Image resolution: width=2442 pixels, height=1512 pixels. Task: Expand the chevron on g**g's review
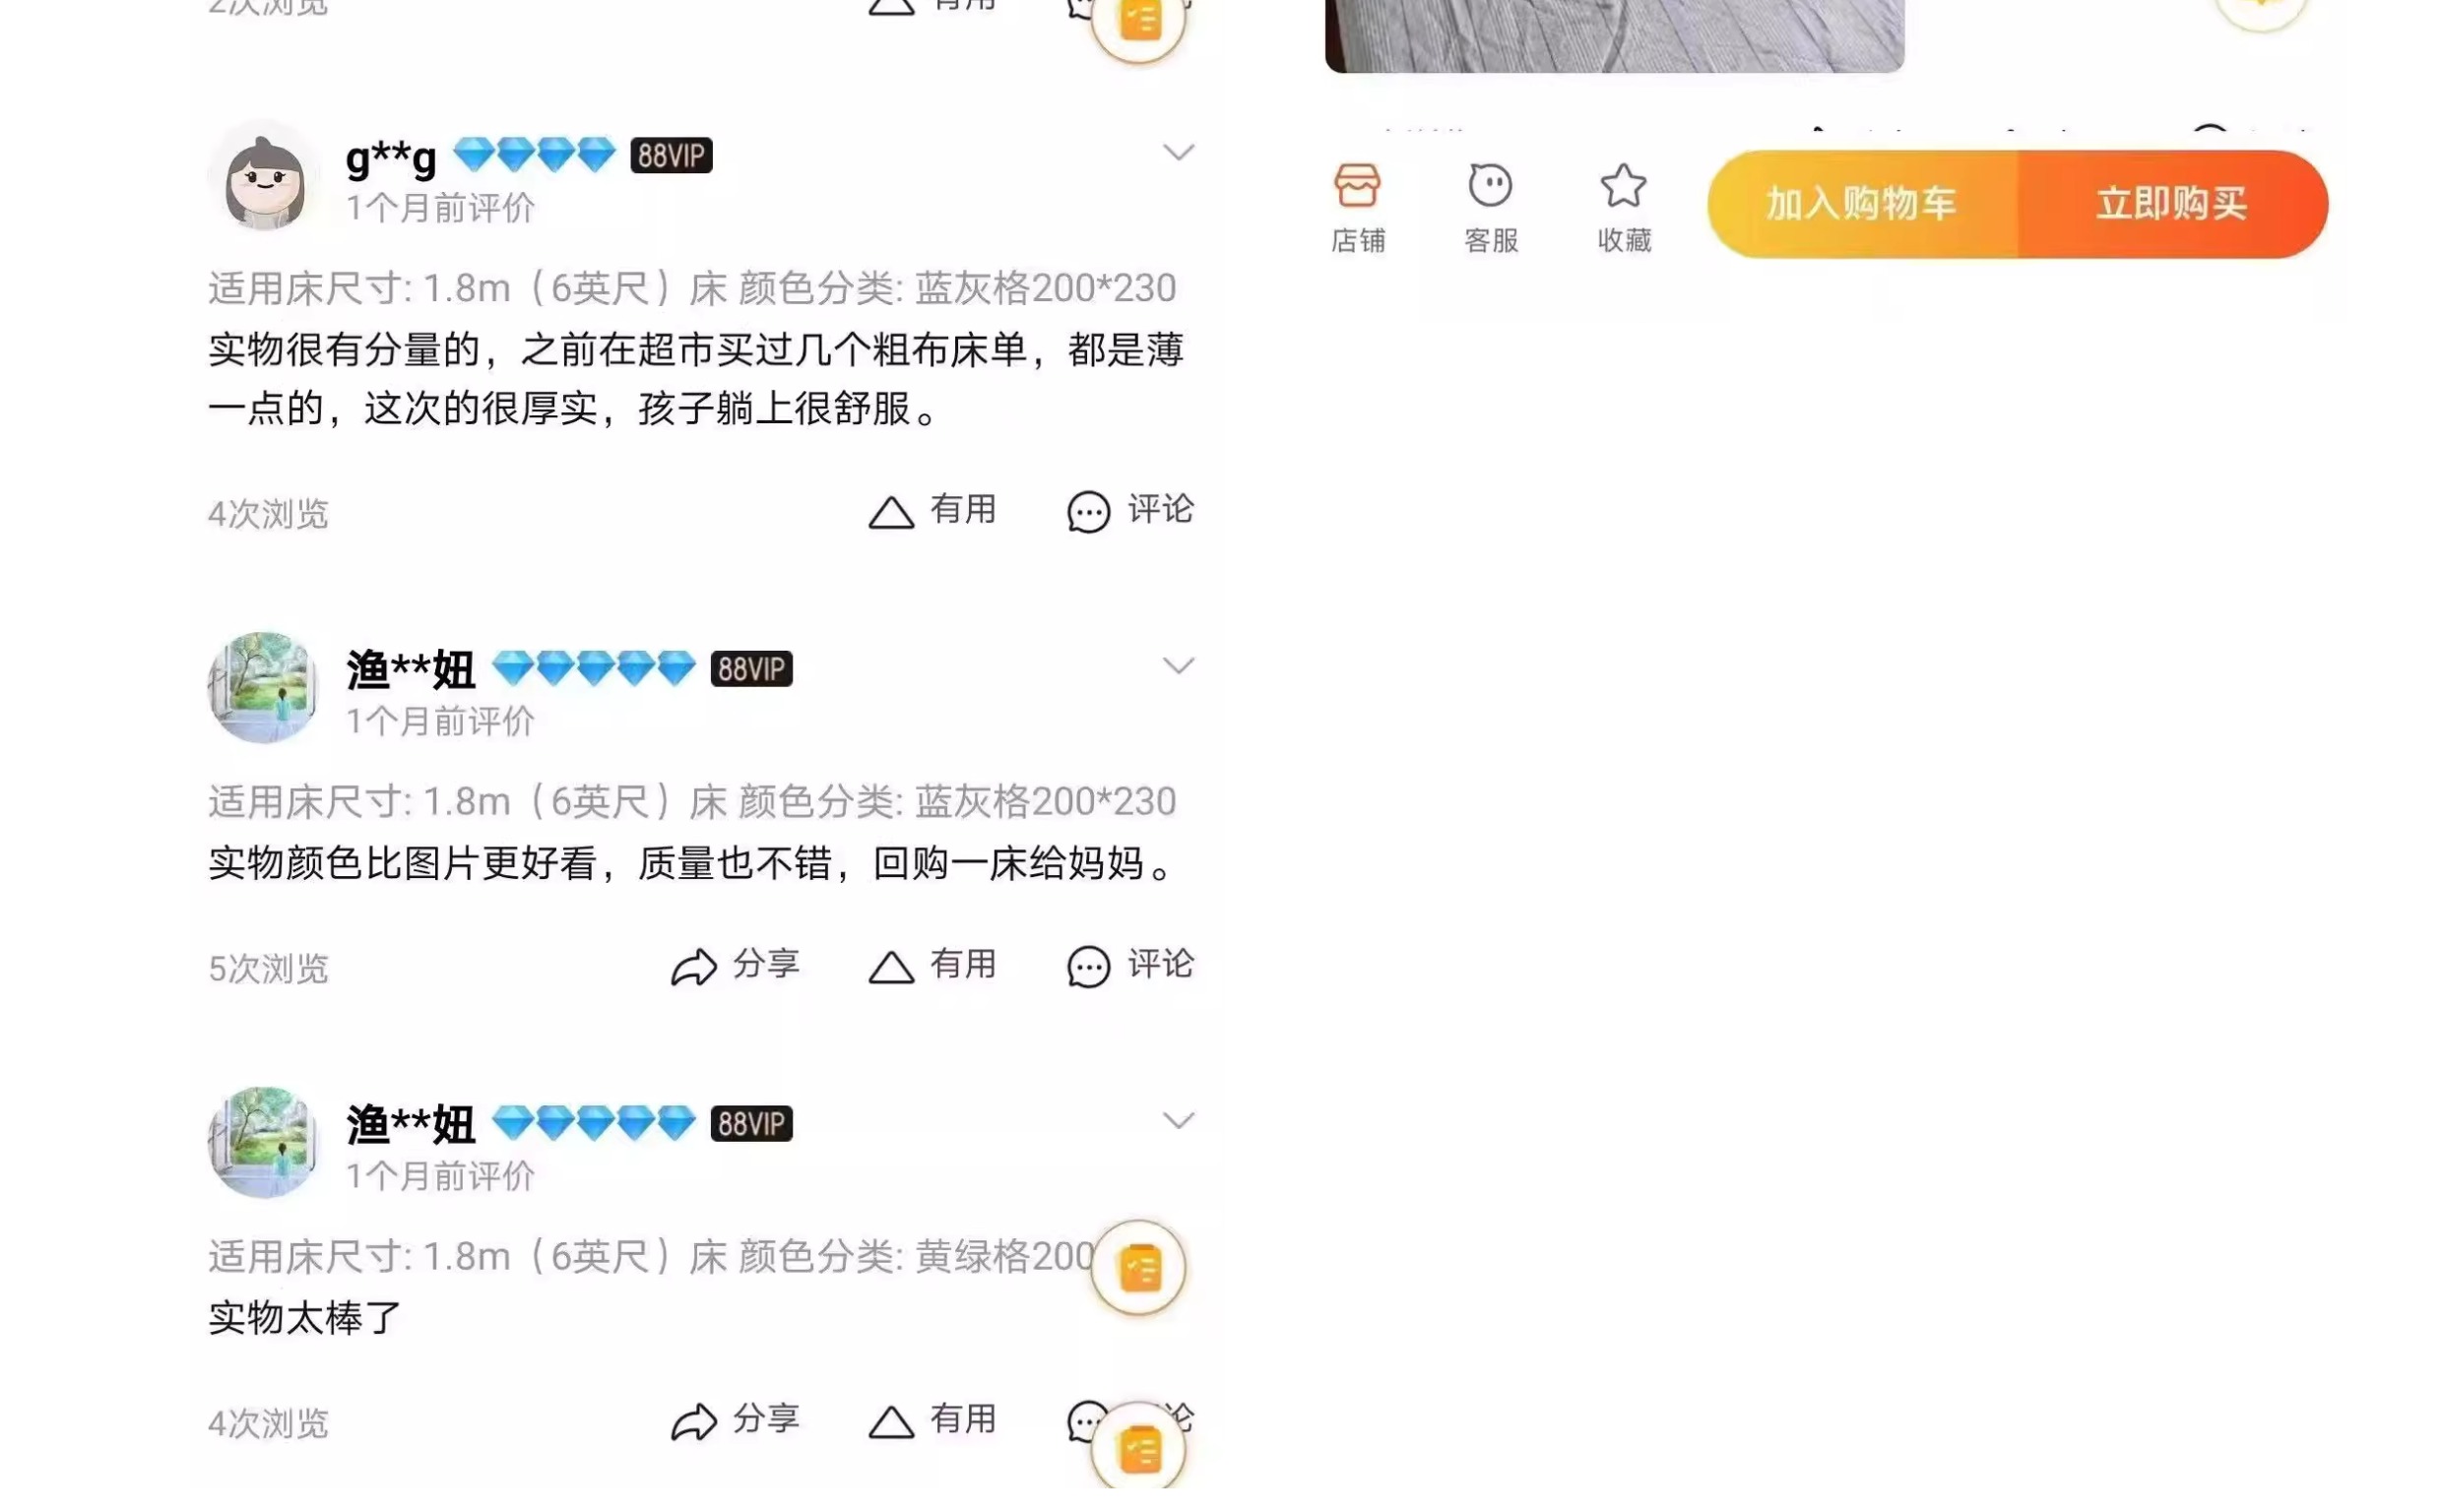pyautogui.click(x=1178, y=152)
